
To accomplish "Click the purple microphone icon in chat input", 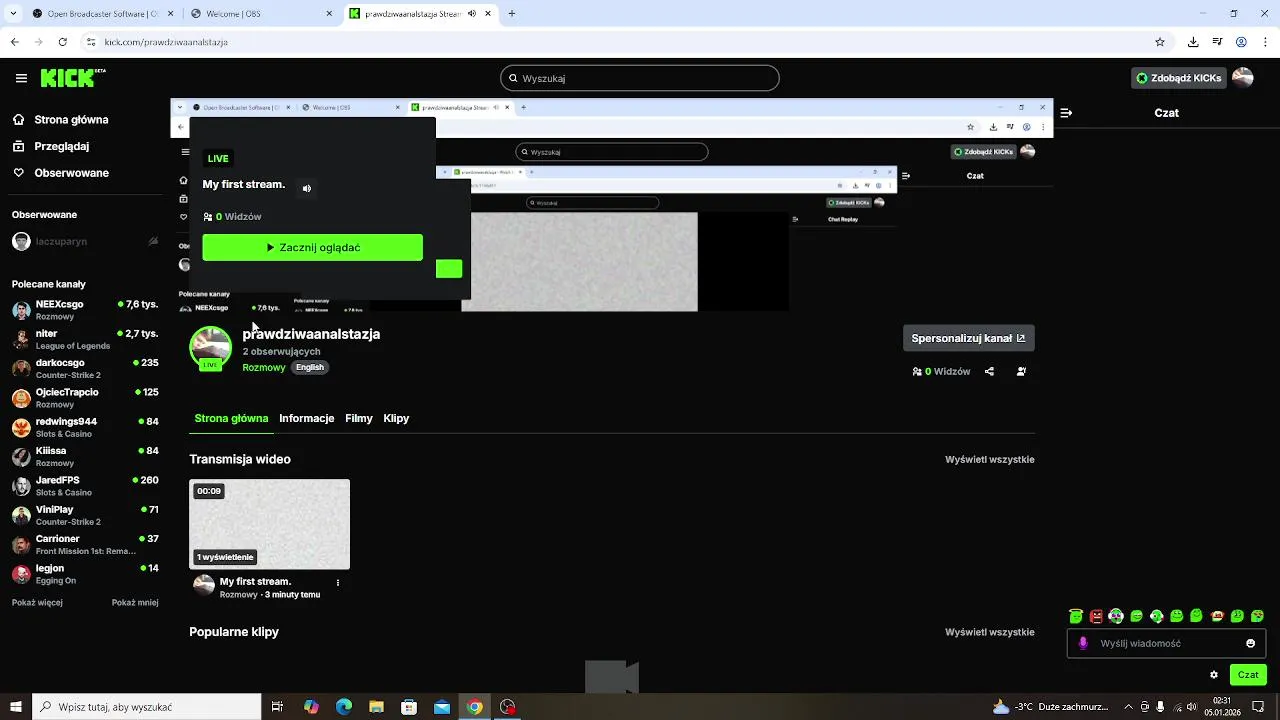I will click(1083, 643).
